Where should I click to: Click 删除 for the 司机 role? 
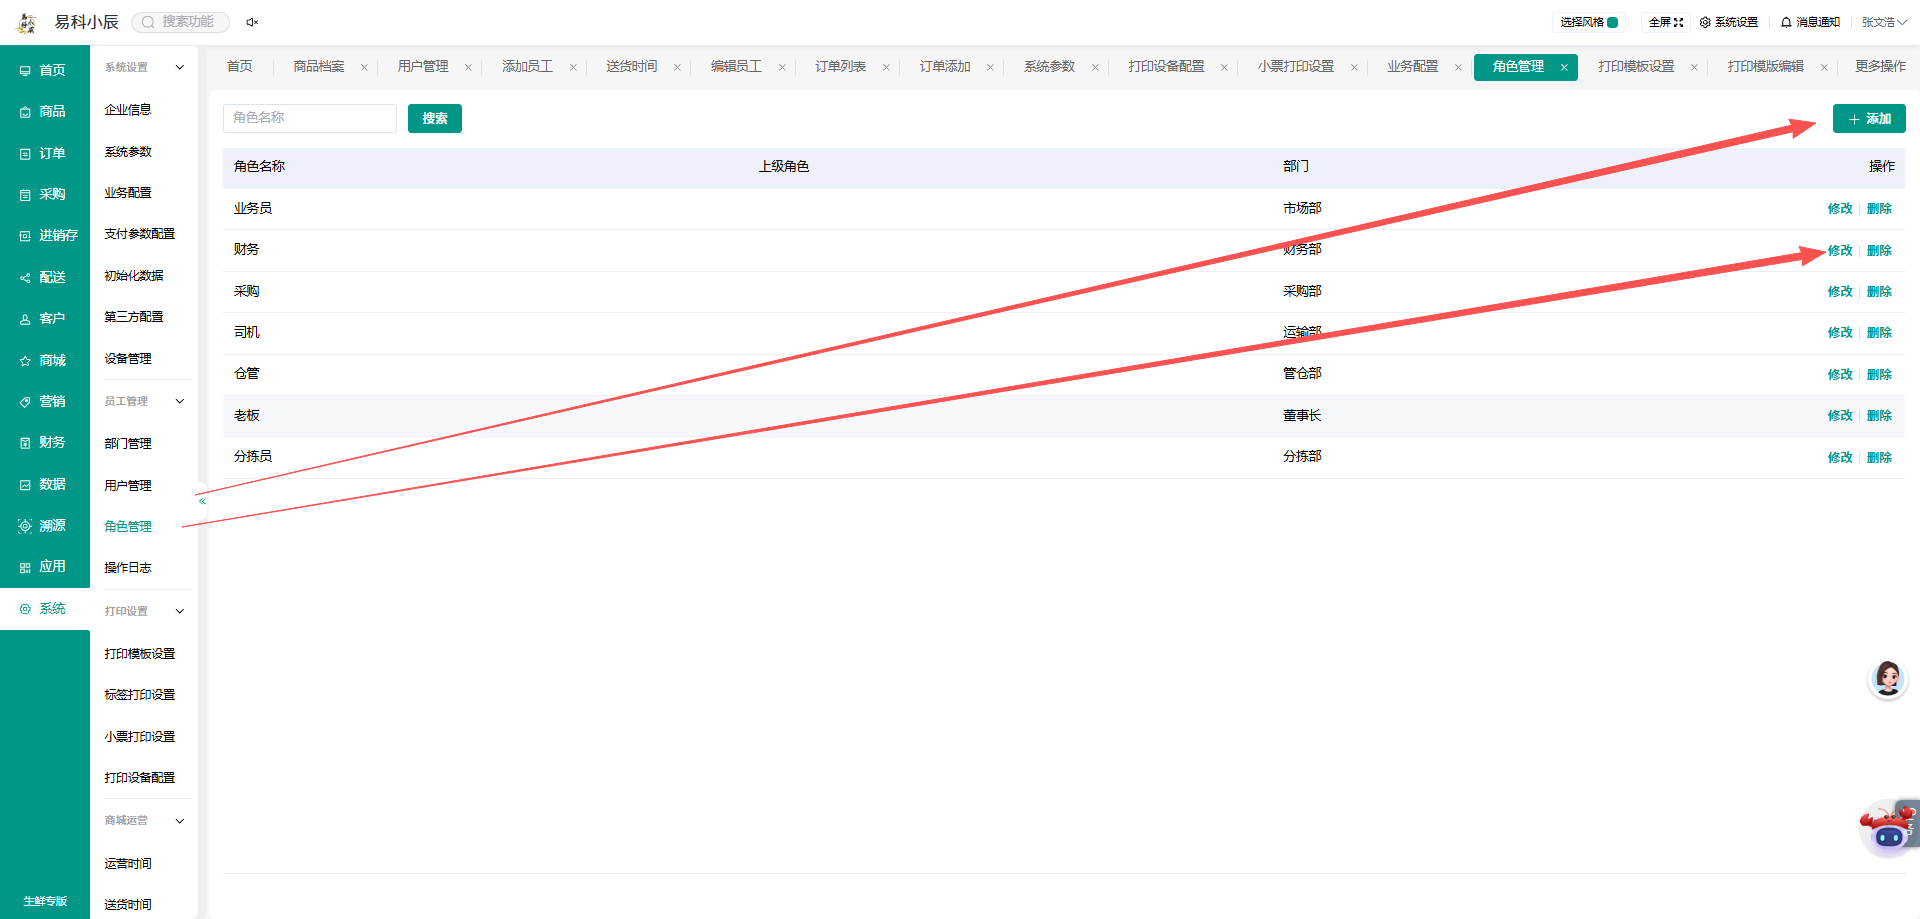pyautogui.click(x=1879, y=333)
